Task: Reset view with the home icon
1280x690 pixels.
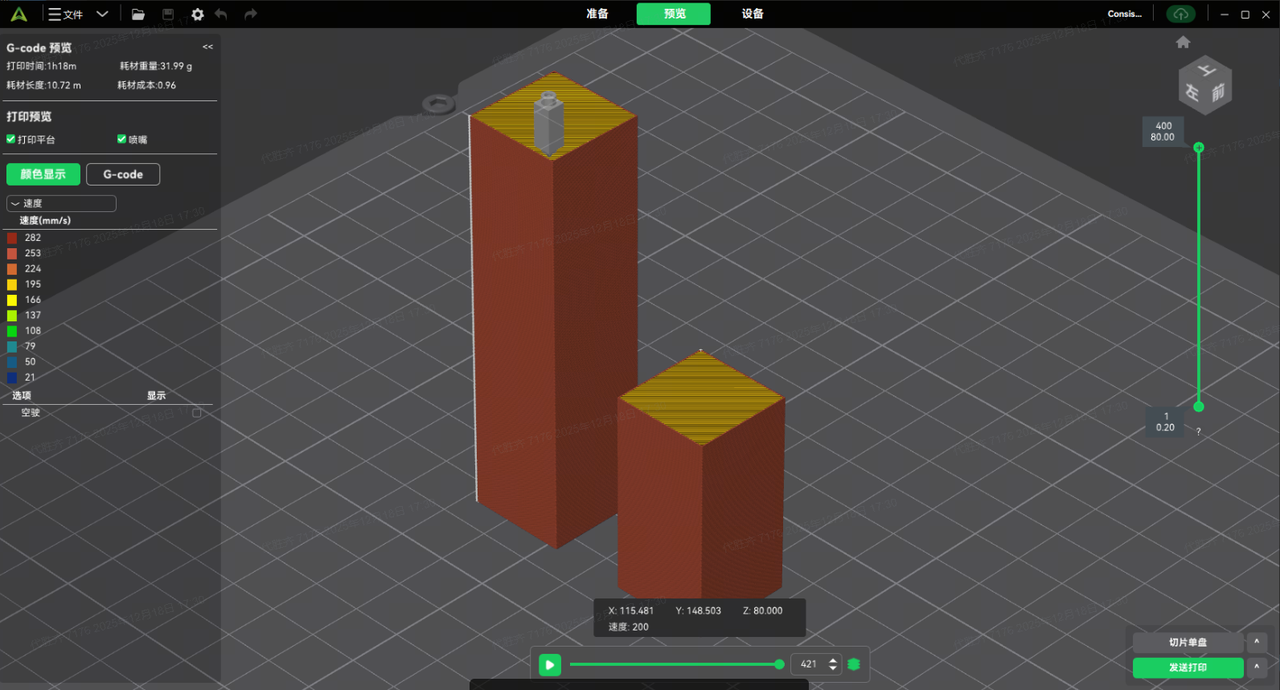Action: [1183, 42]
